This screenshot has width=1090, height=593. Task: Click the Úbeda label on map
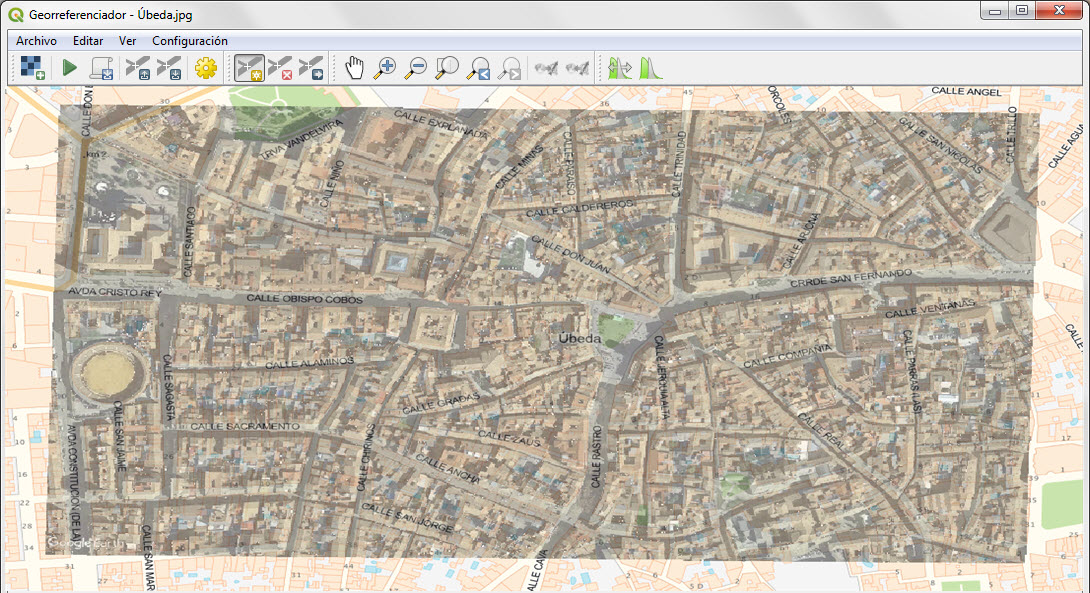point(580,339)
